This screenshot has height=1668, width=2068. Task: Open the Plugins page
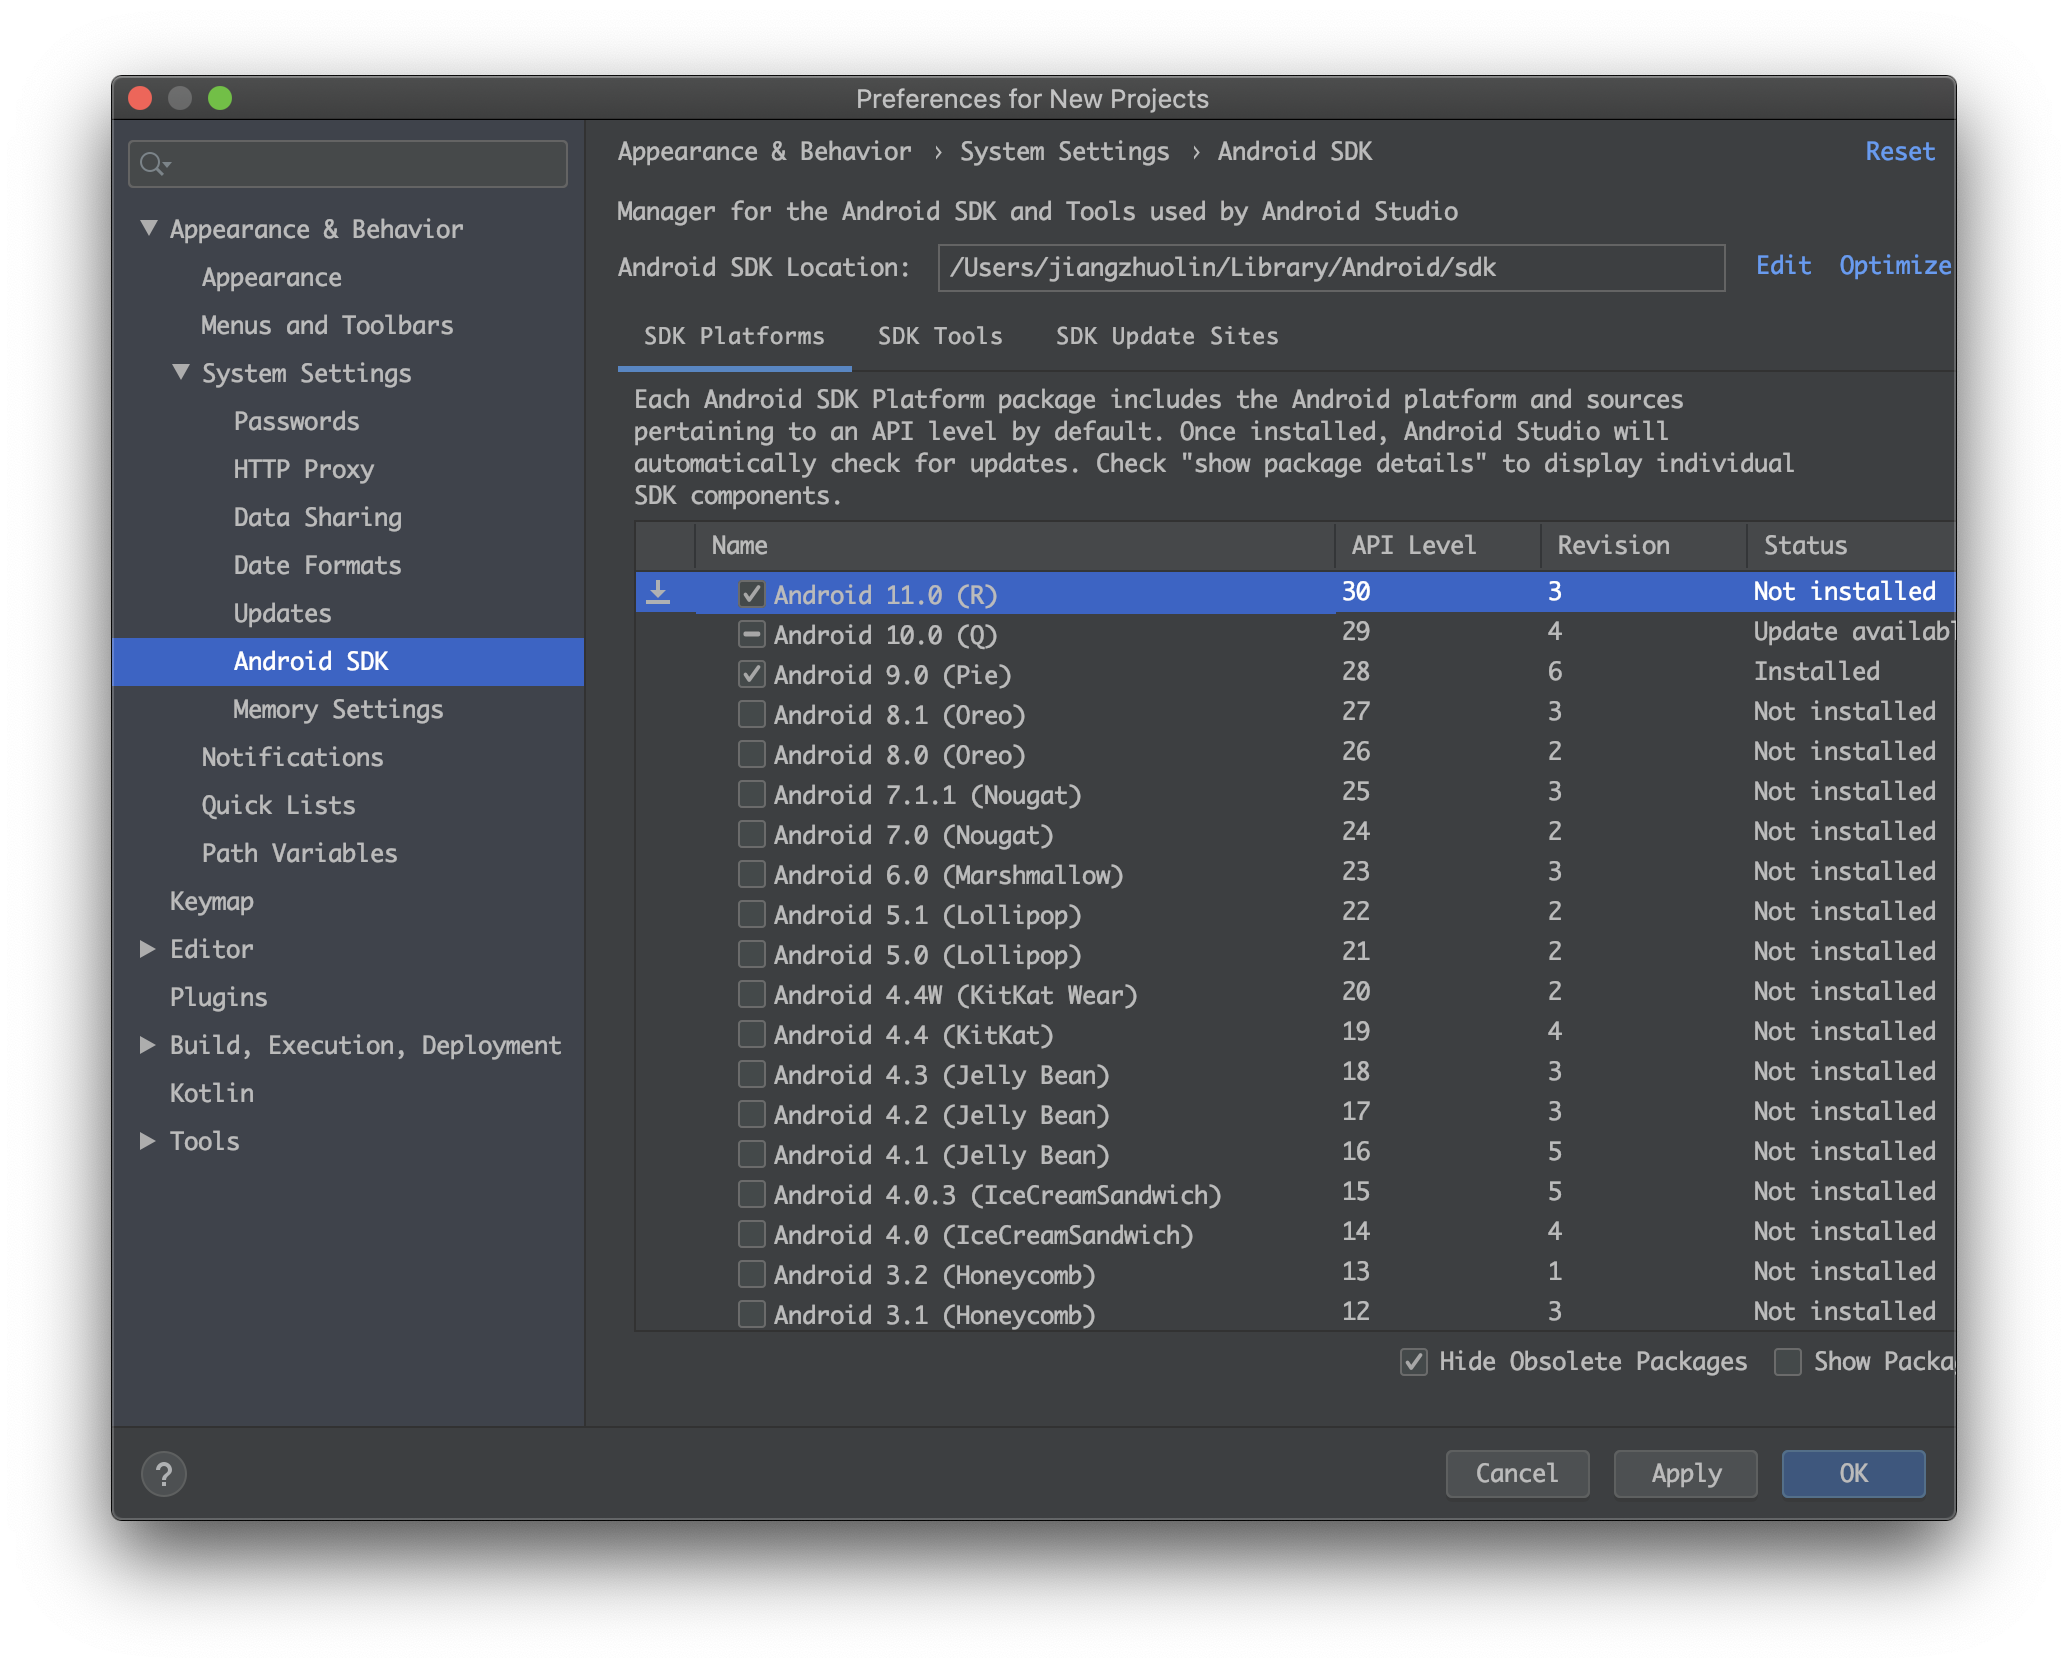coord(218,997)
